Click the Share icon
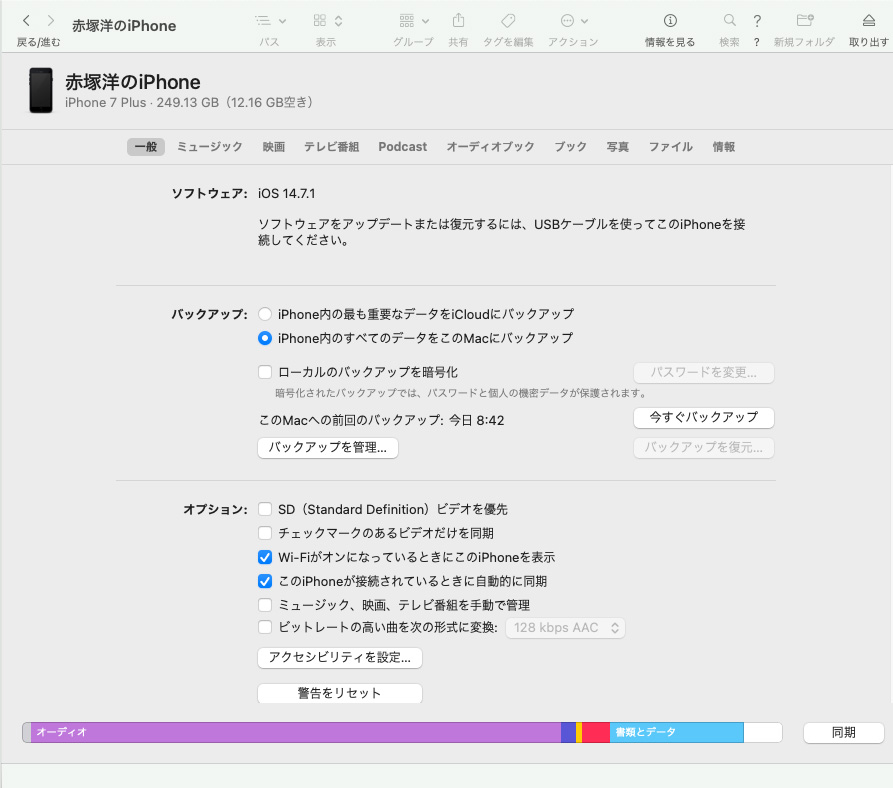This screenshot has width=893, height=788. (x=458, y=21)
